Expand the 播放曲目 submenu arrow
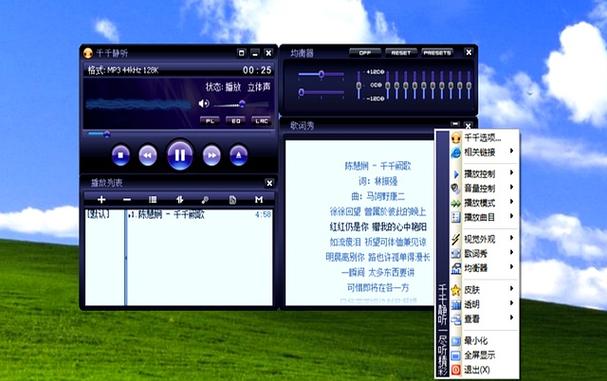 (512, 216)
